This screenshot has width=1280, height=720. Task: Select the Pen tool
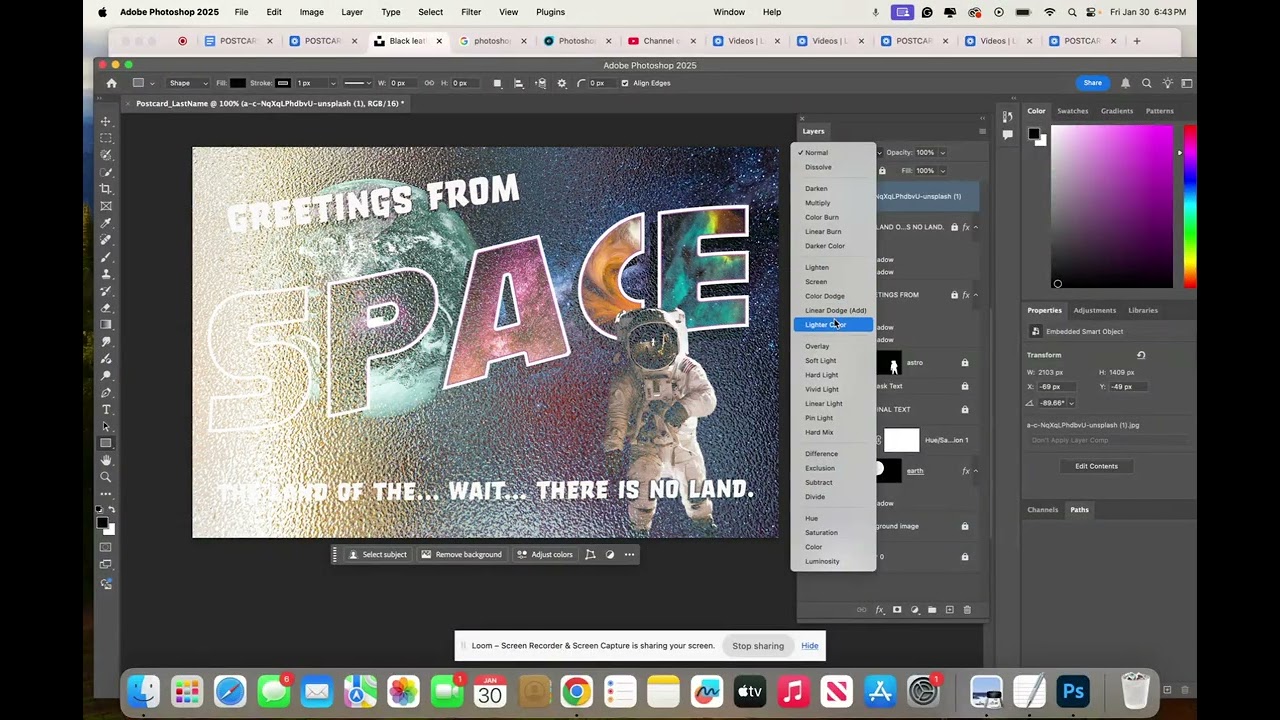coord(106,393)
